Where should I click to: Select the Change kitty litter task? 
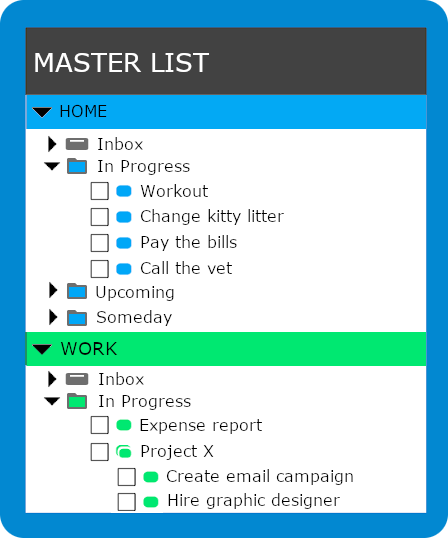pos(212,217)
